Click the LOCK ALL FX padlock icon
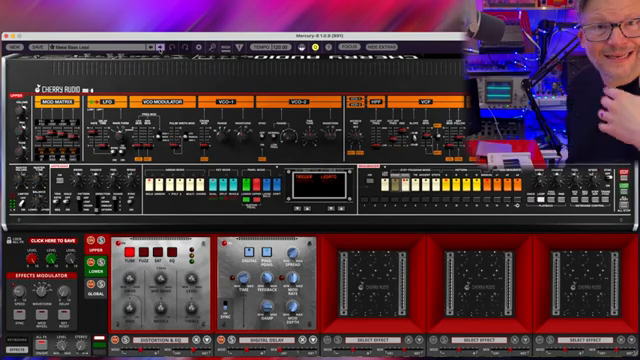 (x=9, y=240)
